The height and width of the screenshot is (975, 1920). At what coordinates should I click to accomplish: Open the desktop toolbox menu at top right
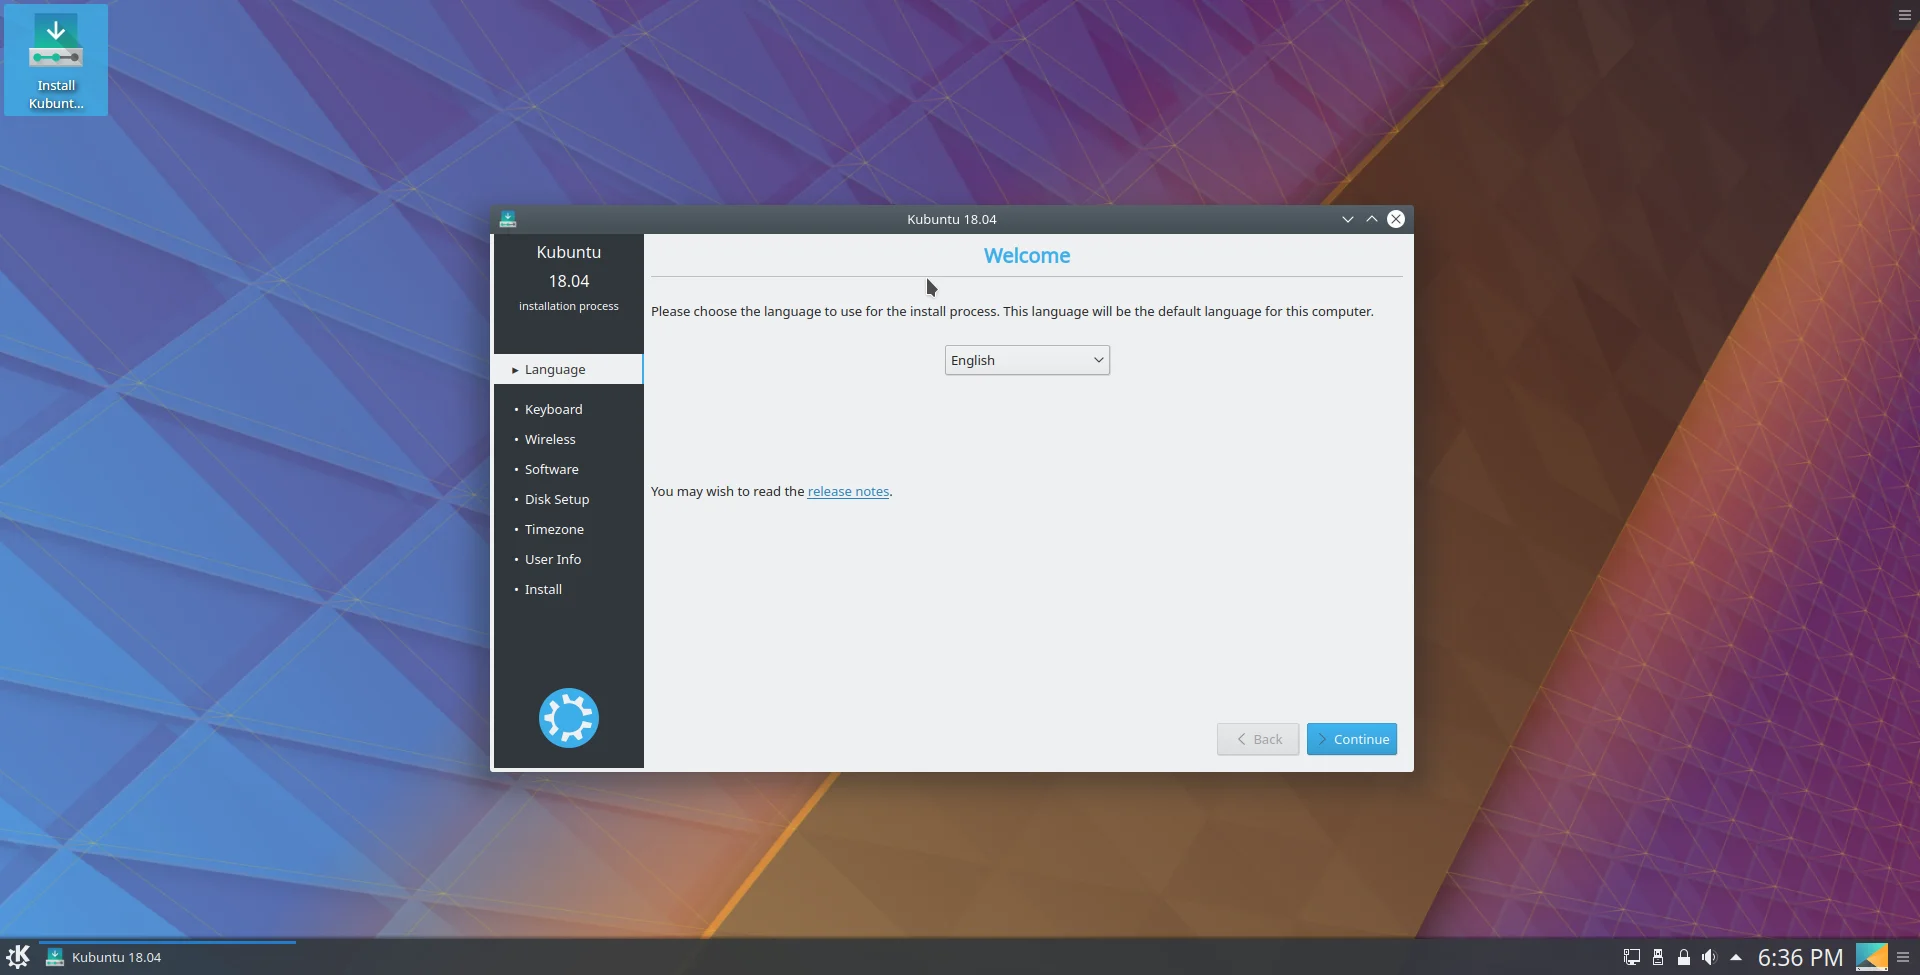[1905, 15]
